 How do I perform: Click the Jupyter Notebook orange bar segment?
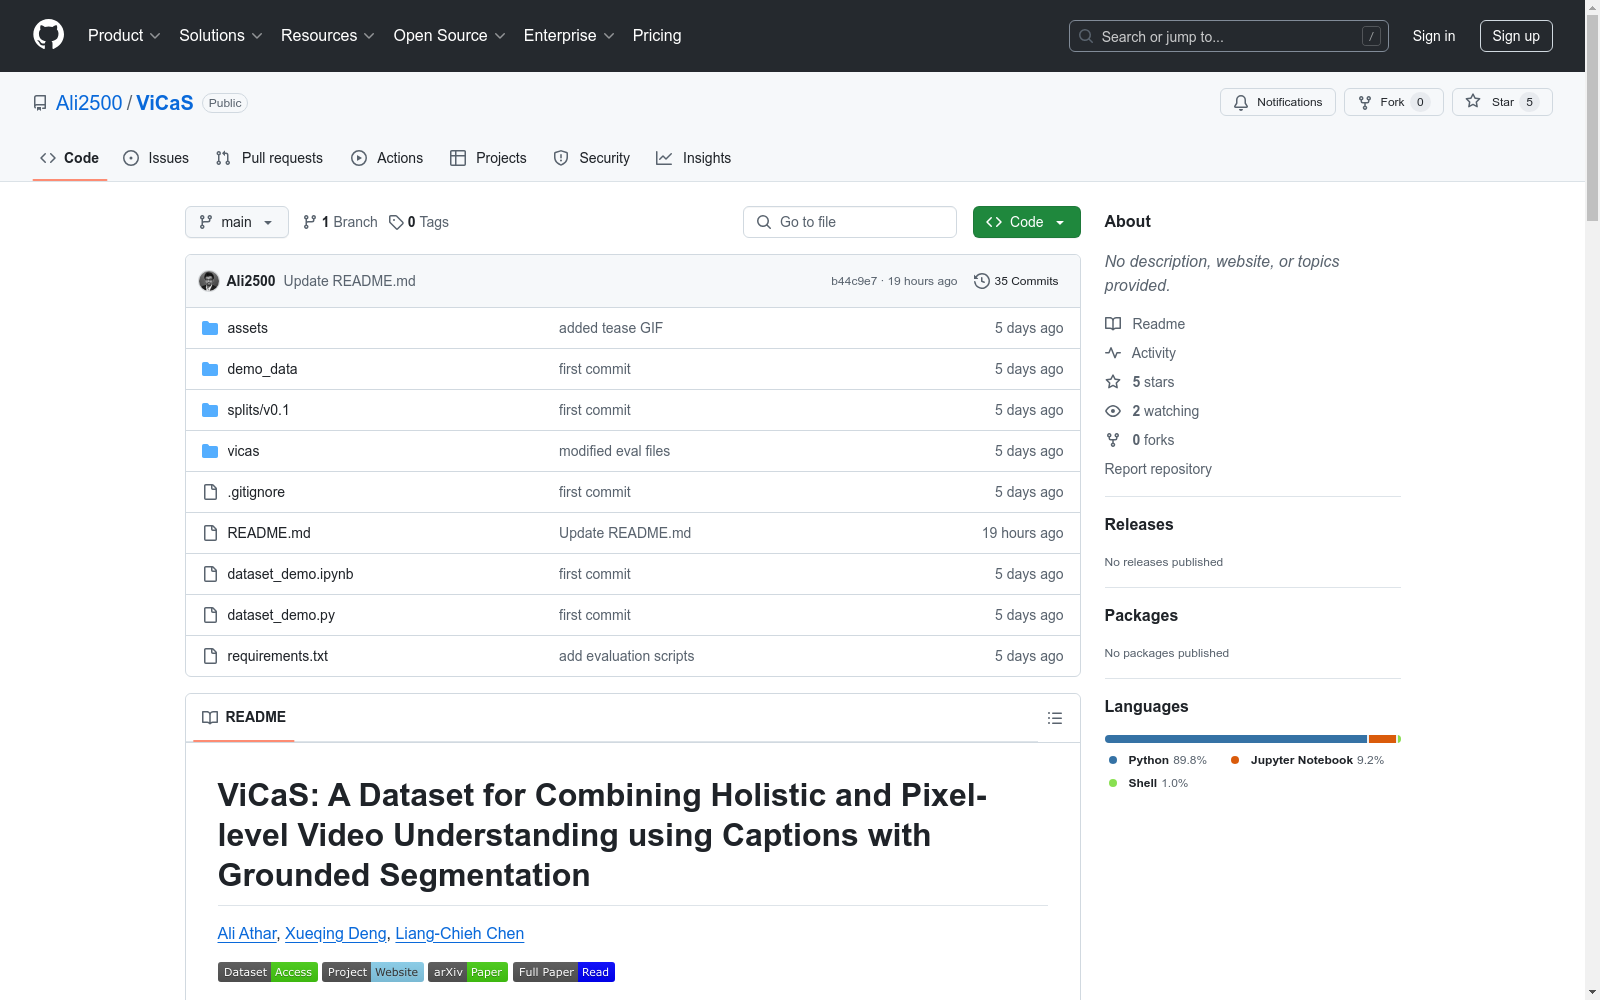point(1382,739)
